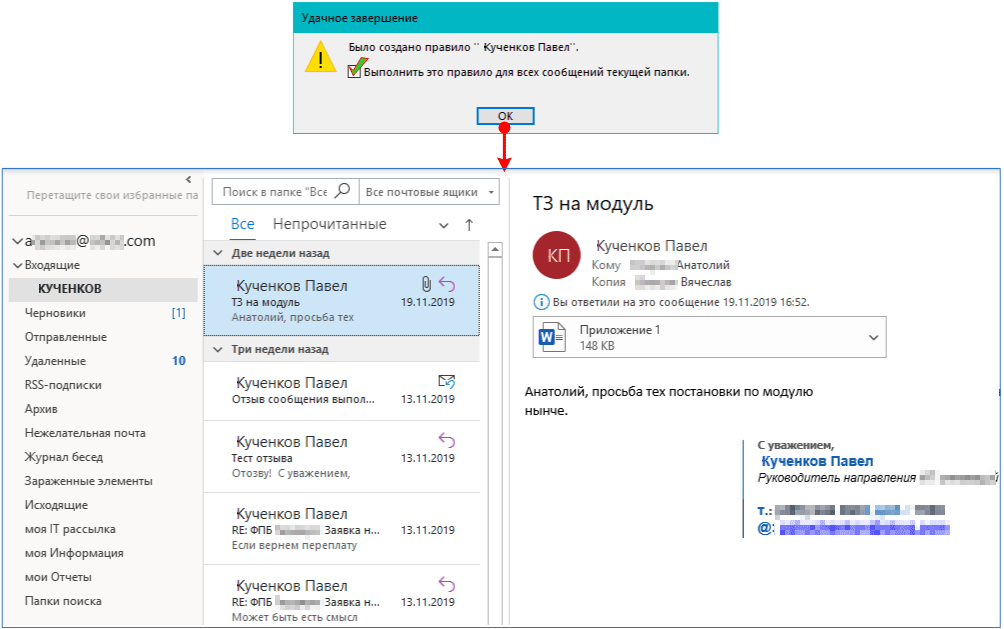Click the search magnifier icon in folder search
Screen dimensions: 1004x629
342,191
